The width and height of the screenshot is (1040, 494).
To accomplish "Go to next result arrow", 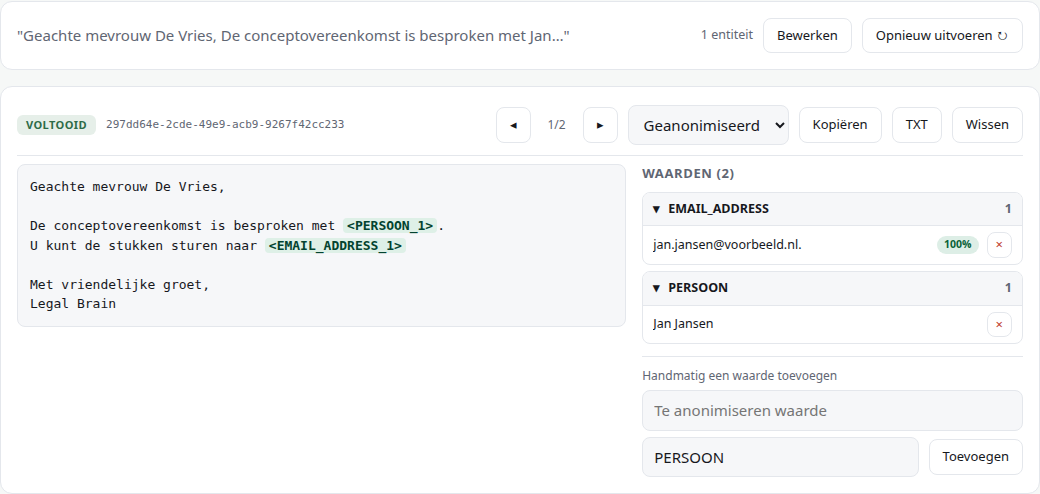I will (600, 125).
